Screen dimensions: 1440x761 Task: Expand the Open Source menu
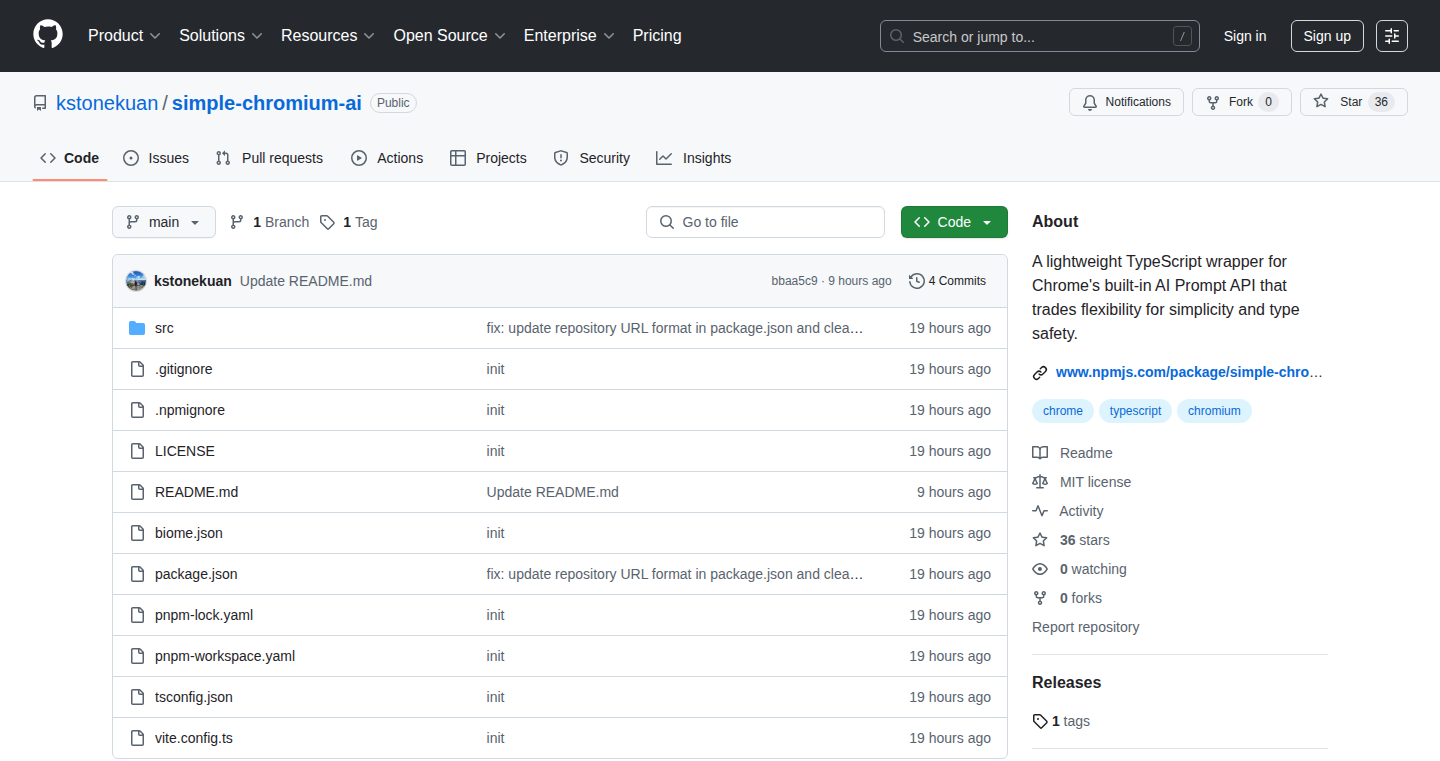point(449,36)
